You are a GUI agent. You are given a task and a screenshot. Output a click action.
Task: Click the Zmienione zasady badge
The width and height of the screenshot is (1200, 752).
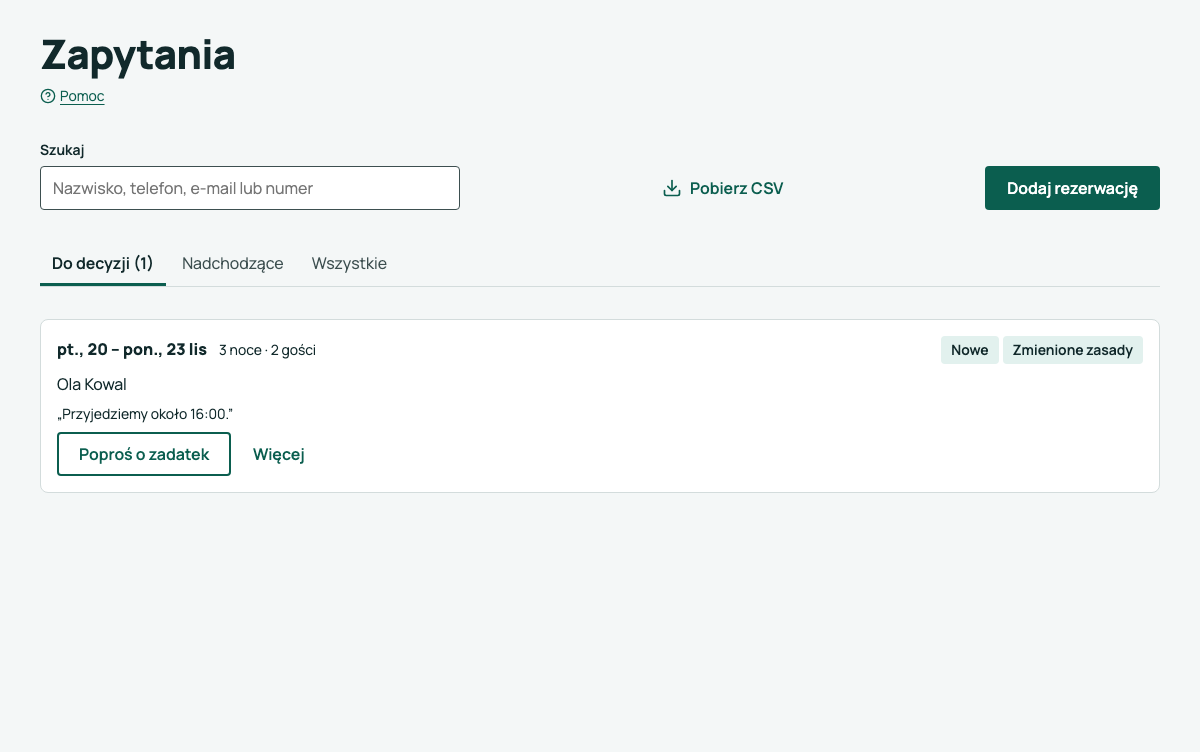1073,350
